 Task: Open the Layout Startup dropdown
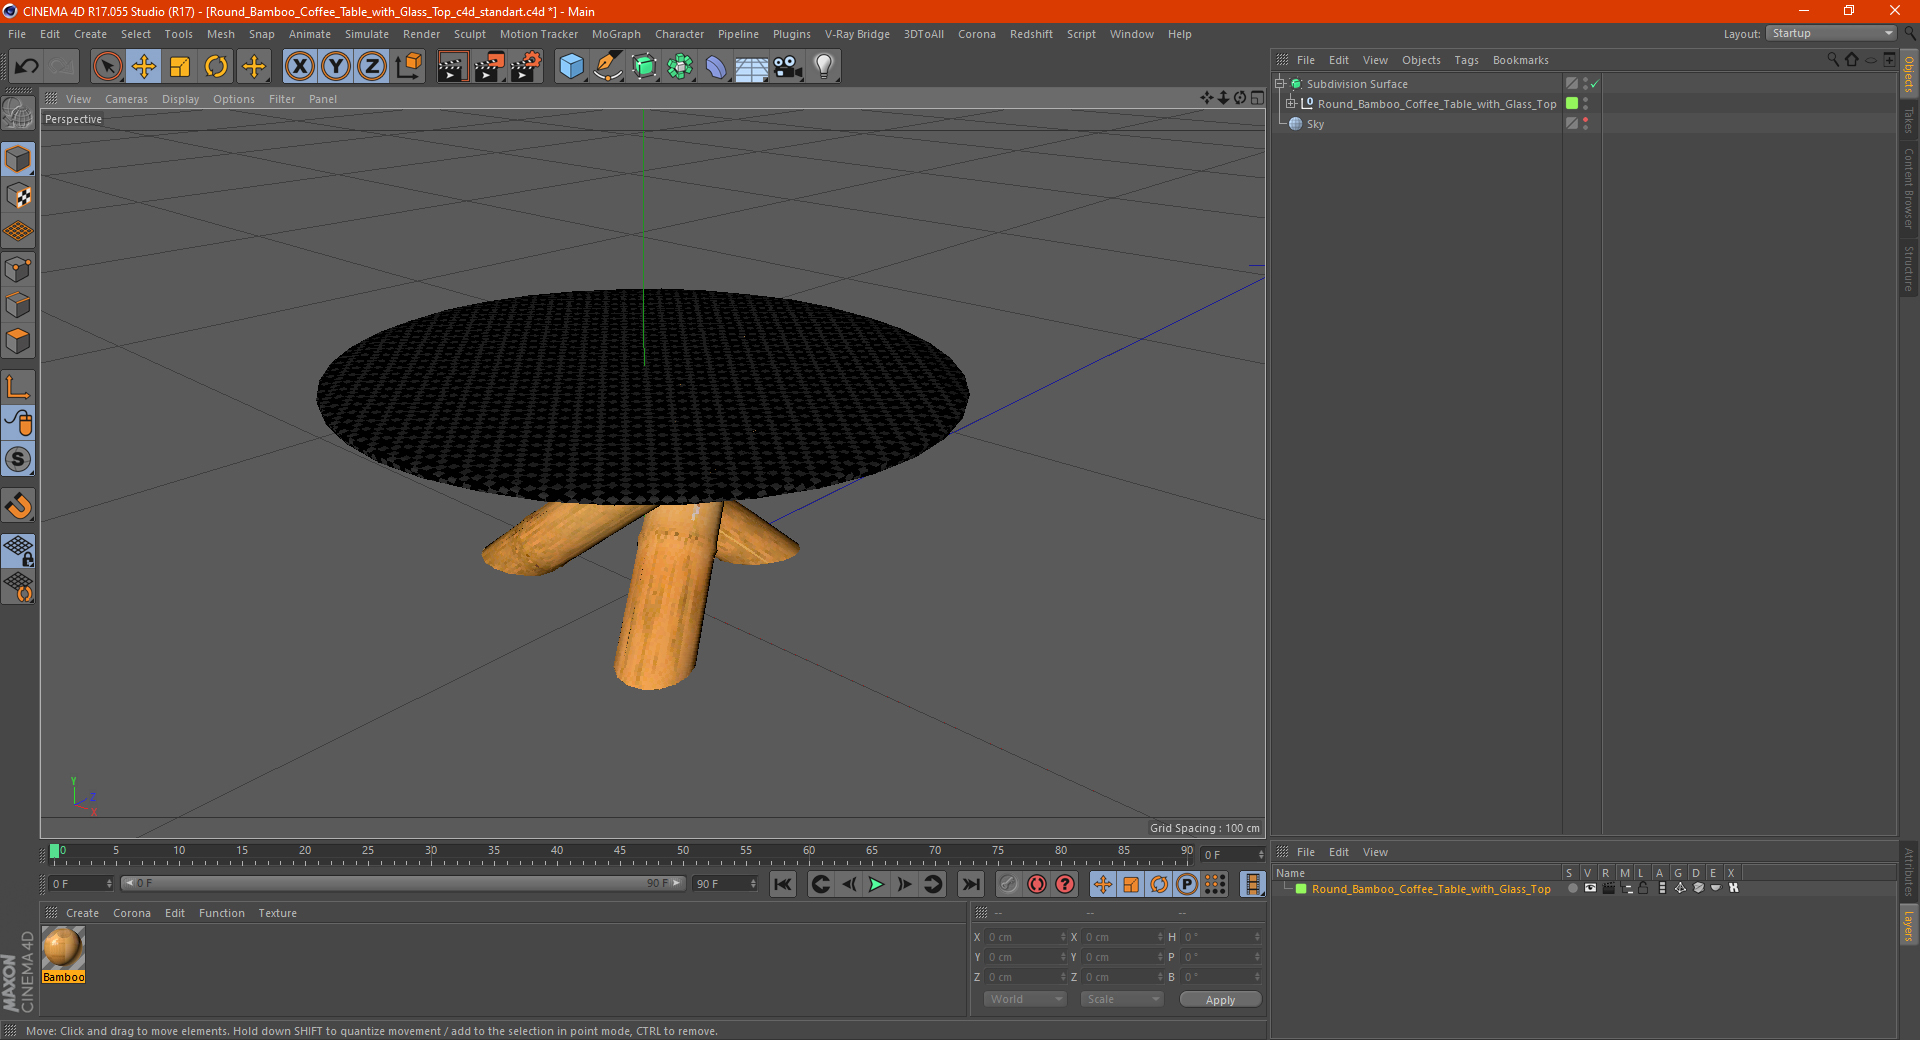(1831, 33)
